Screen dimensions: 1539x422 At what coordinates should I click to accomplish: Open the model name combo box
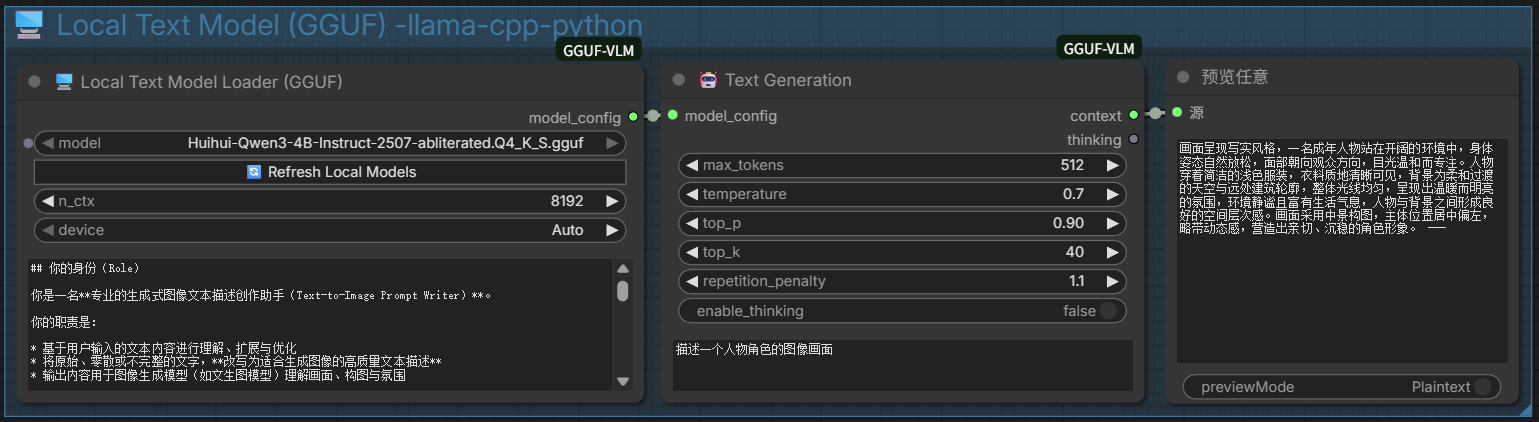click(330, 143)
